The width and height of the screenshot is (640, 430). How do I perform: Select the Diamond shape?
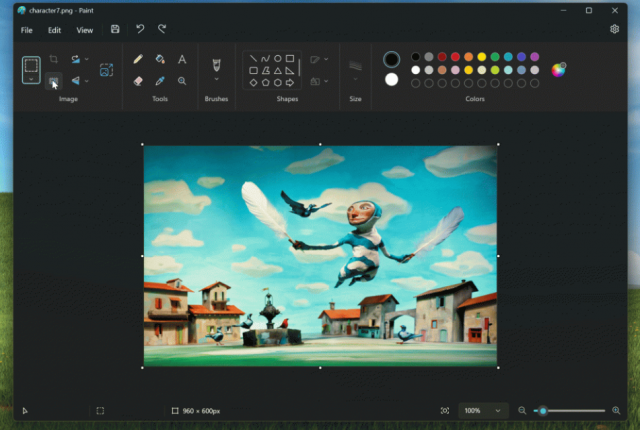tap(253, 83)
